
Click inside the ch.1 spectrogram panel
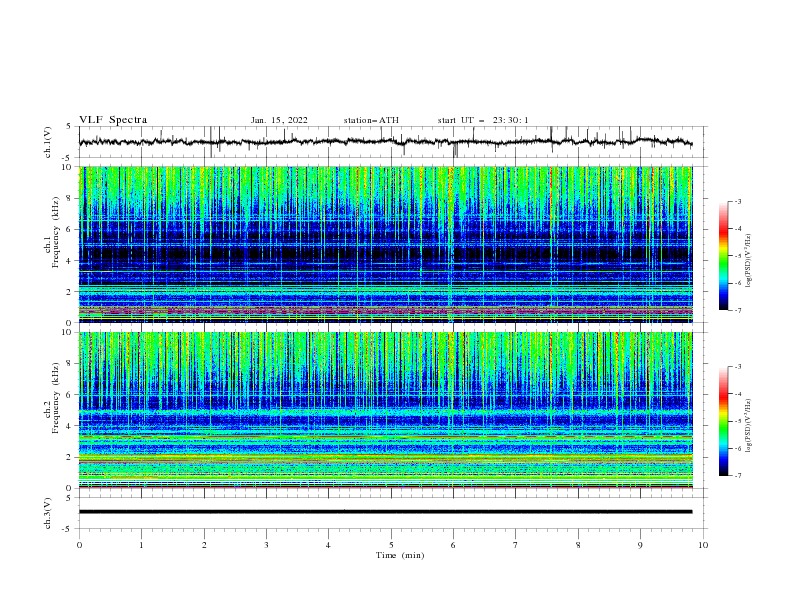385,244
